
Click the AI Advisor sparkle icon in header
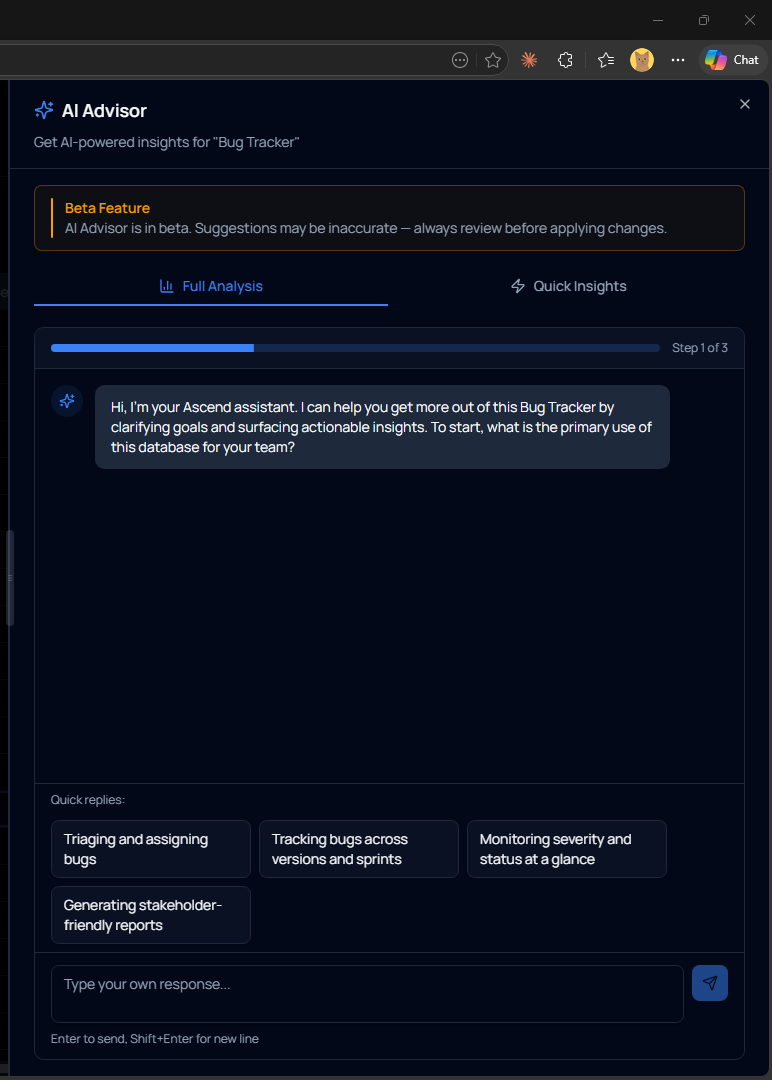point(43,110)
